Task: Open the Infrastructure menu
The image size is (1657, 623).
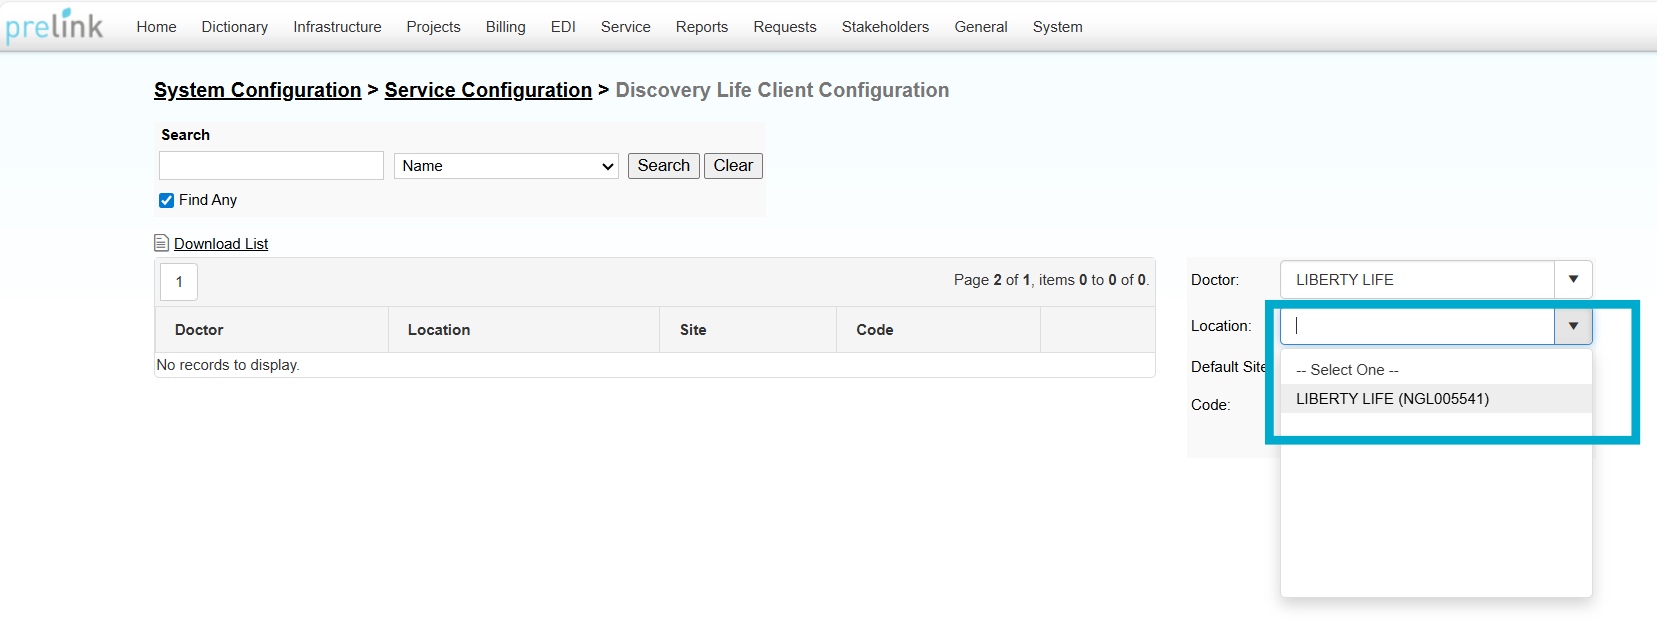Action: pos(337,27)
